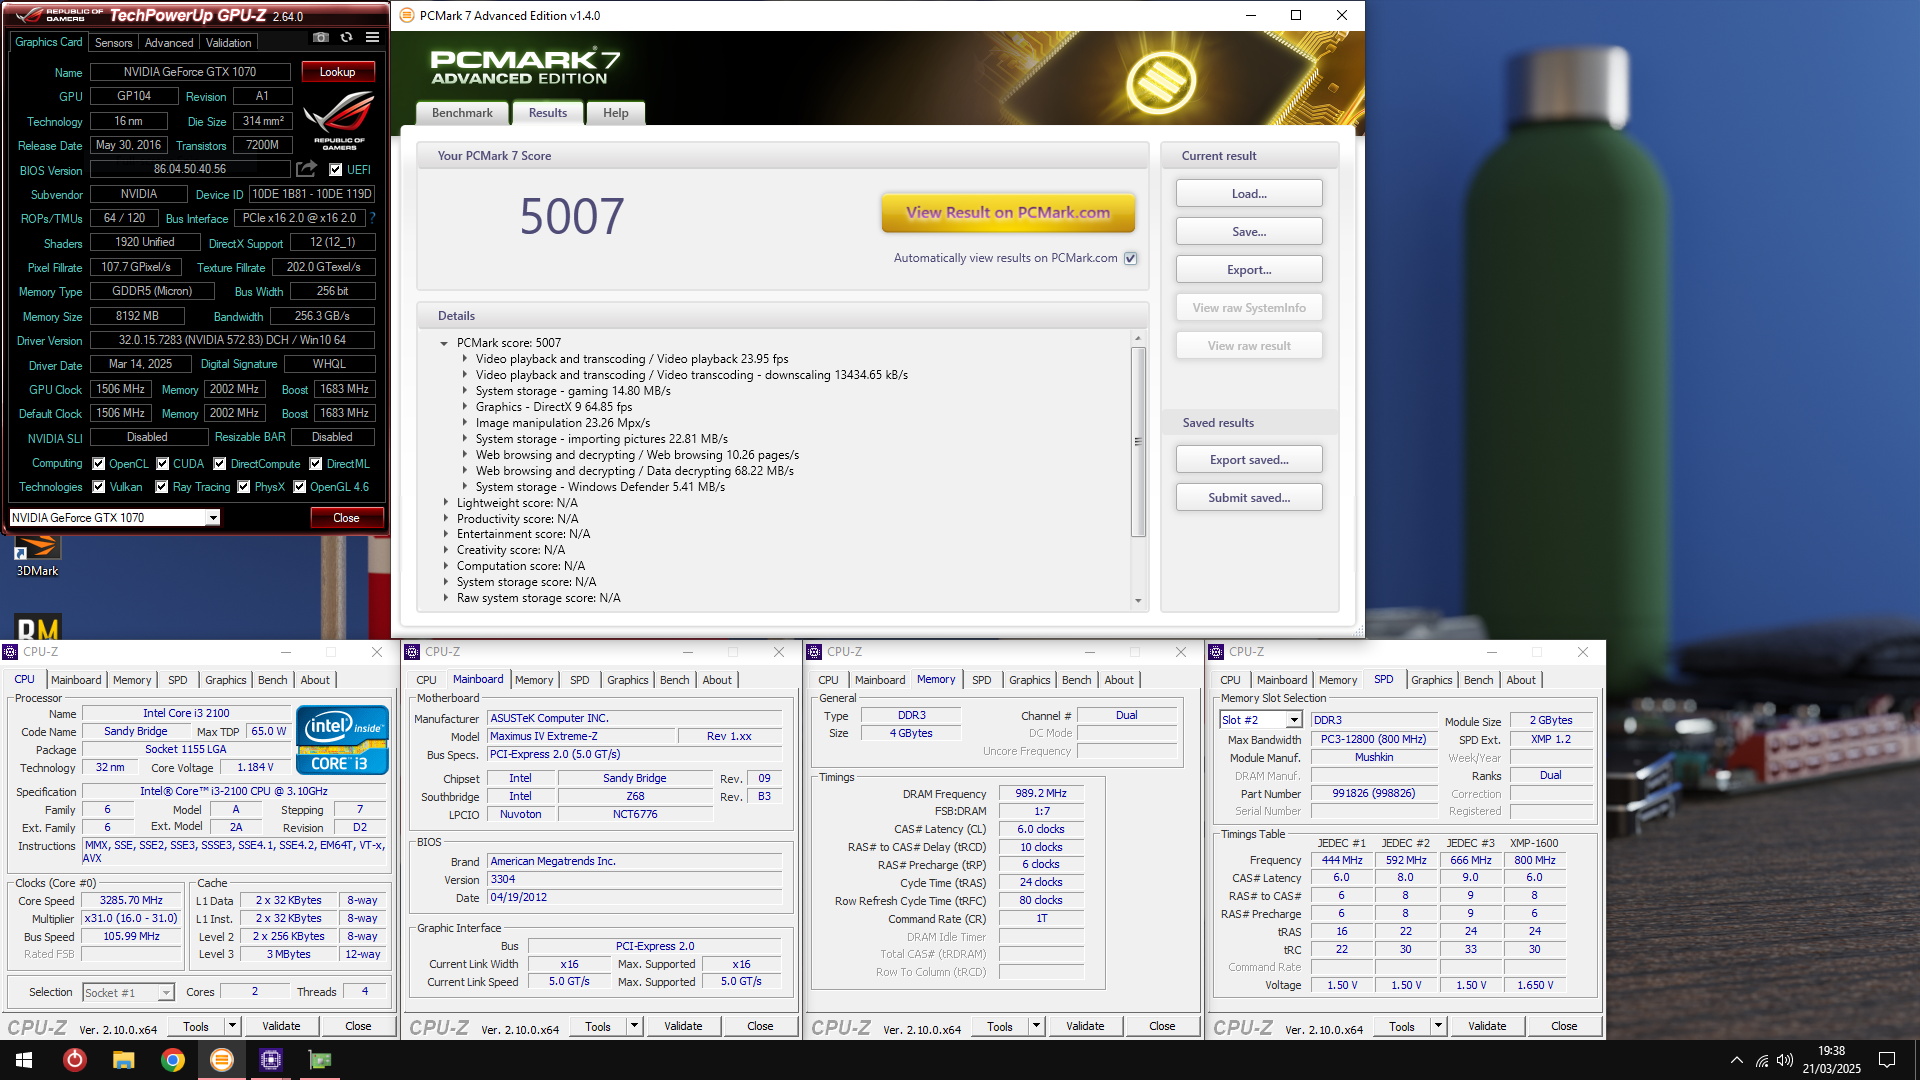
Task: Click the PCMark 7 title bar app icon
Action: [407, 15]
